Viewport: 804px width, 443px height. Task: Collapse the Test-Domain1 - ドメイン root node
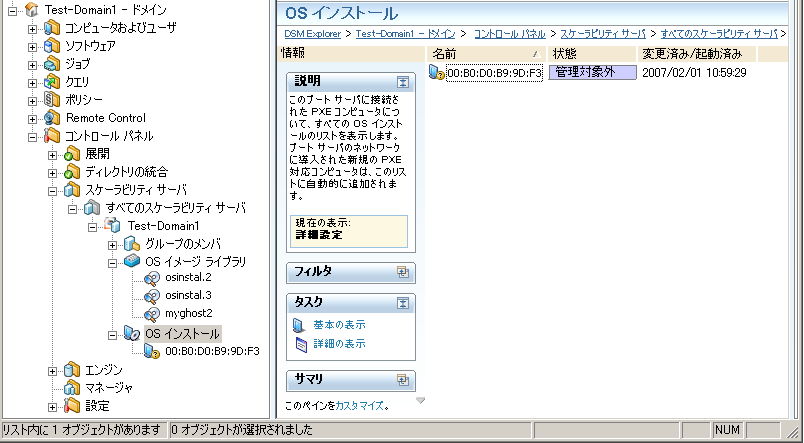tap(12, 10)
